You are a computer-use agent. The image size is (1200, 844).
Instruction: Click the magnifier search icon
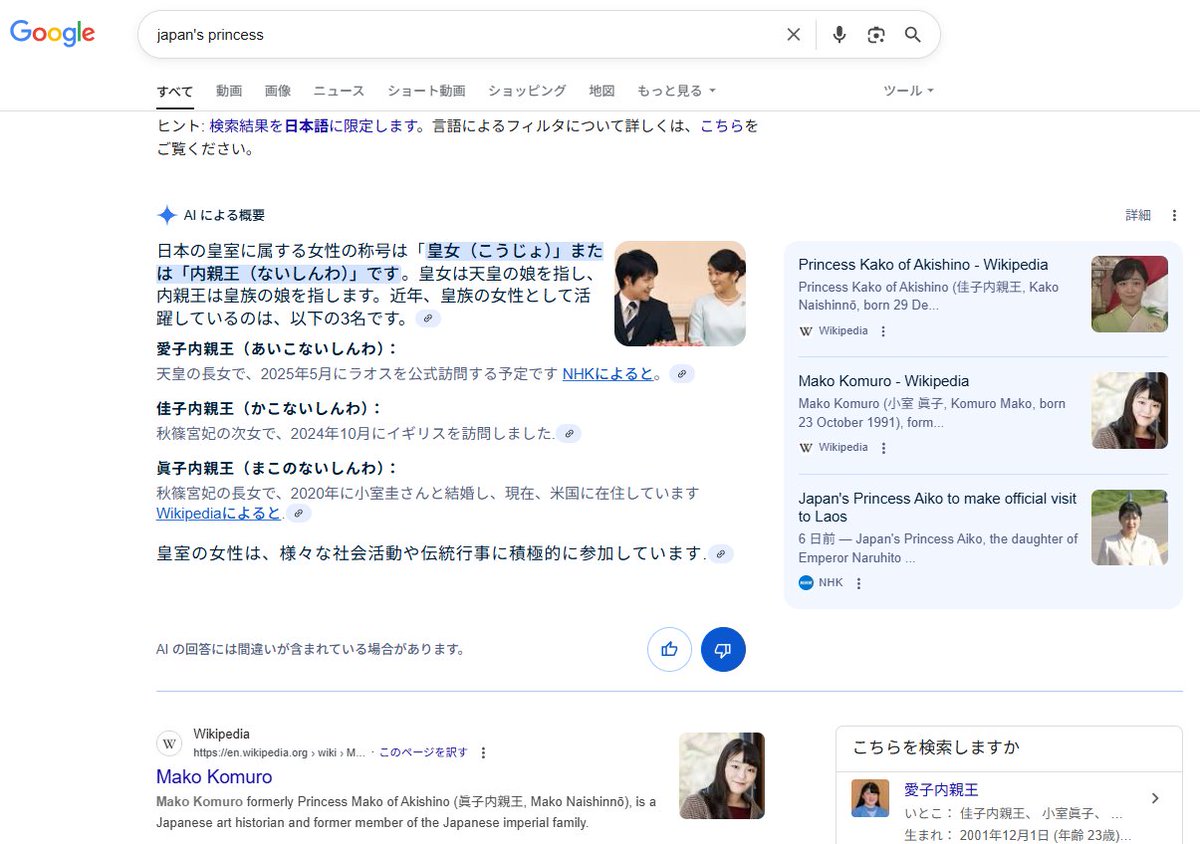point(913,35)
